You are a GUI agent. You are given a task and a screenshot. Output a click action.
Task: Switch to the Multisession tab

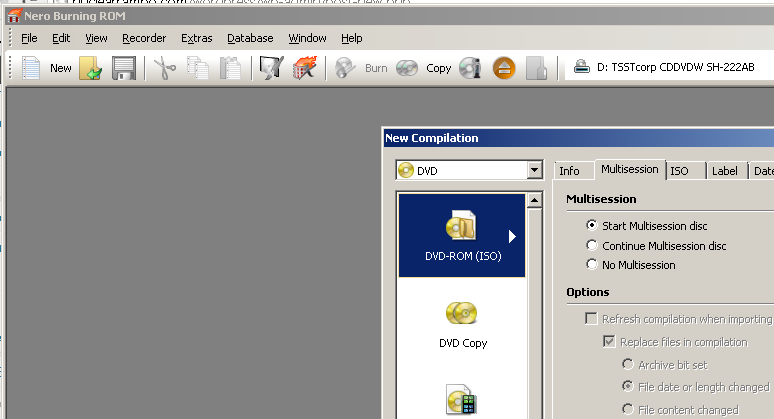click(x=630, y=169)
